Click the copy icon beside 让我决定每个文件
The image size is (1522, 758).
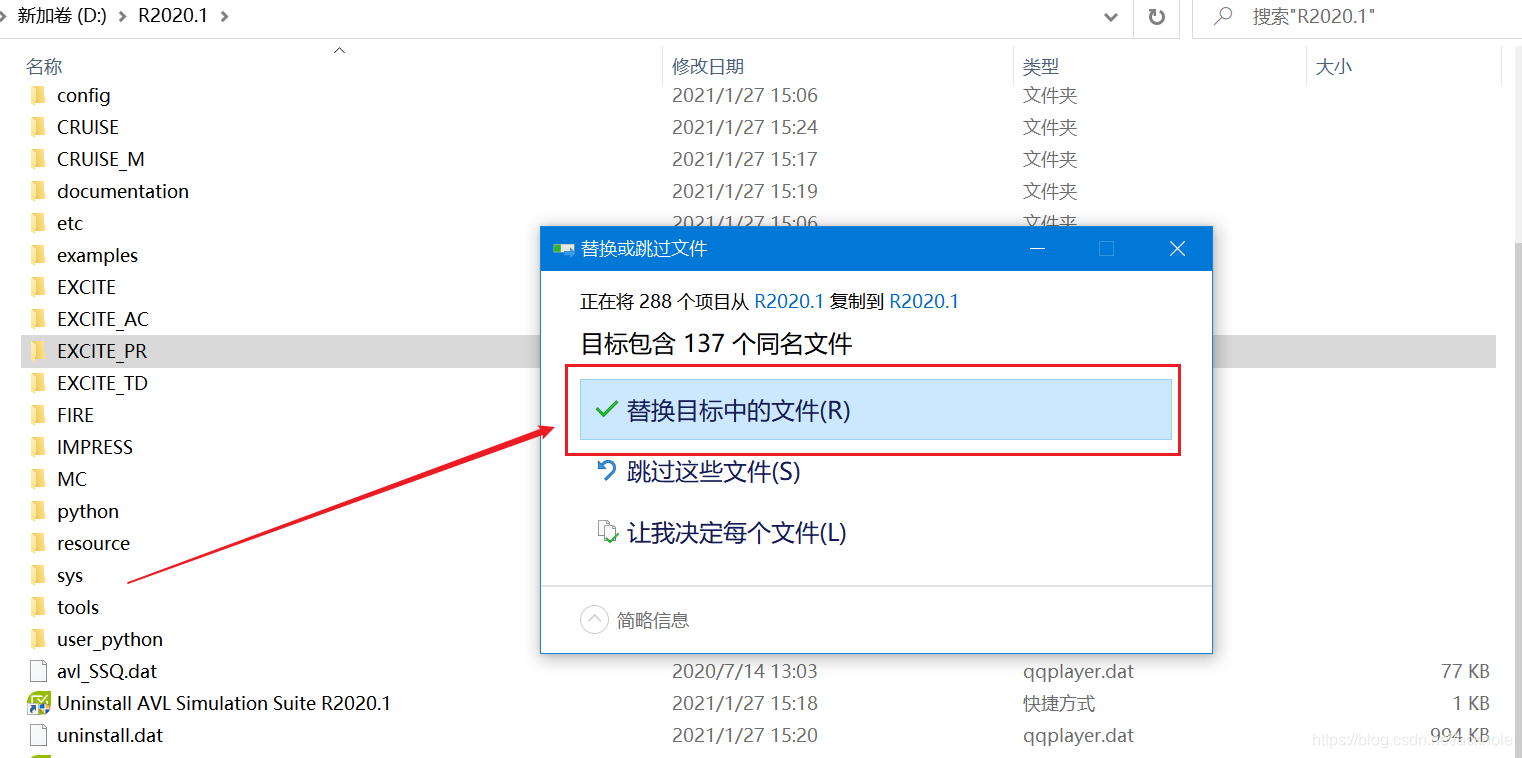(608, 530)
